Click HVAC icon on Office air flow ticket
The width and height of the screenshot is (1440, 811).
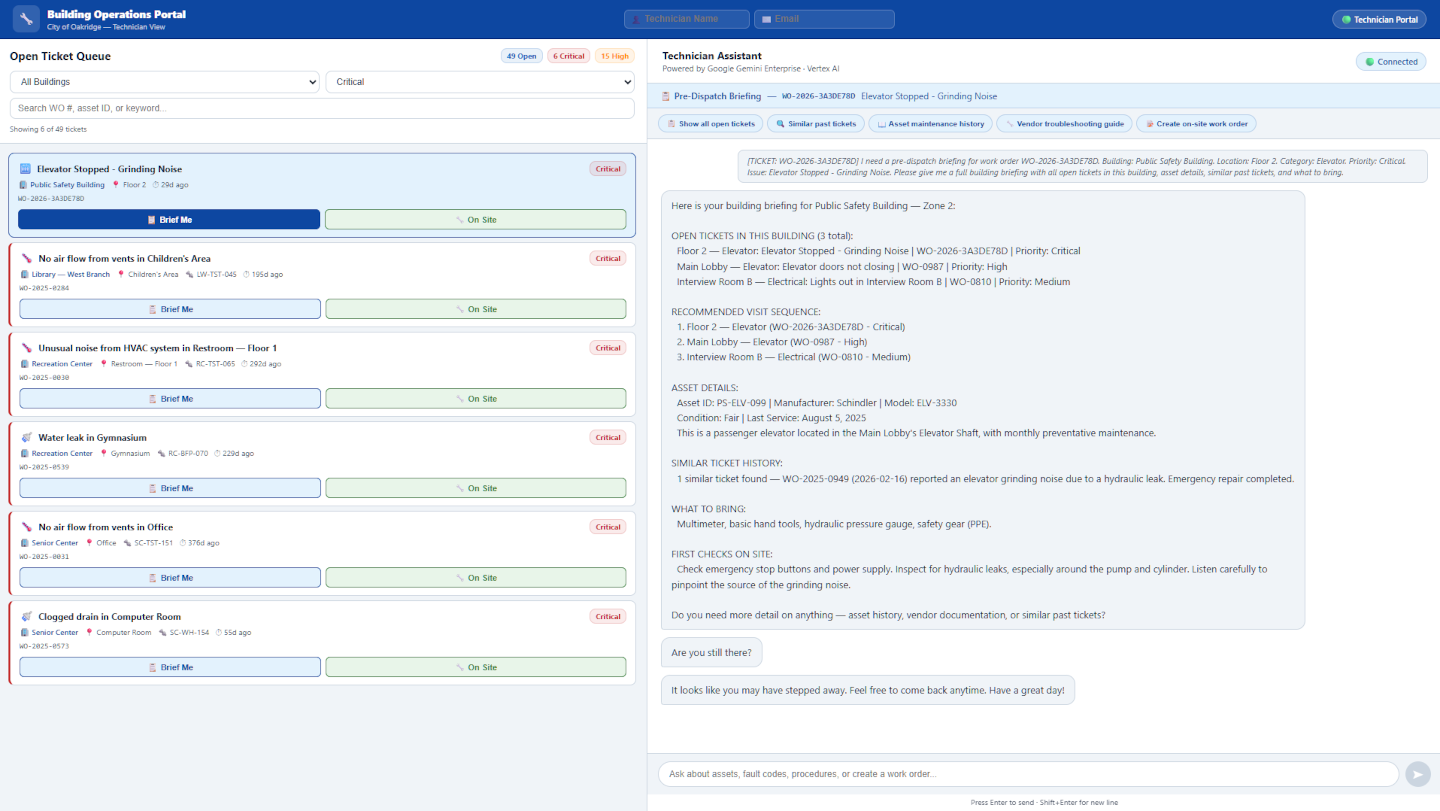click(26, 527)
